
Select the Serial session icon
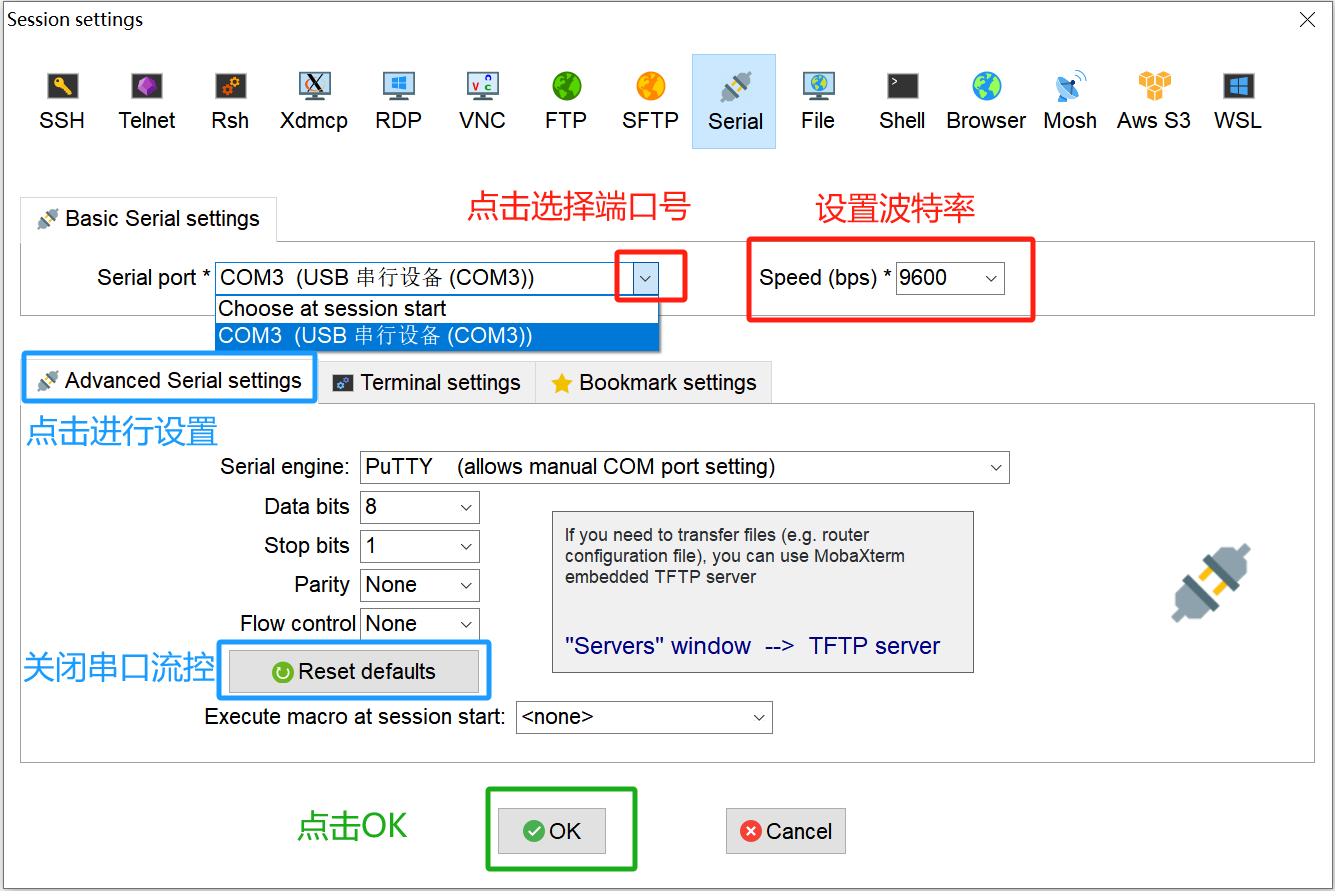point(734,102)
